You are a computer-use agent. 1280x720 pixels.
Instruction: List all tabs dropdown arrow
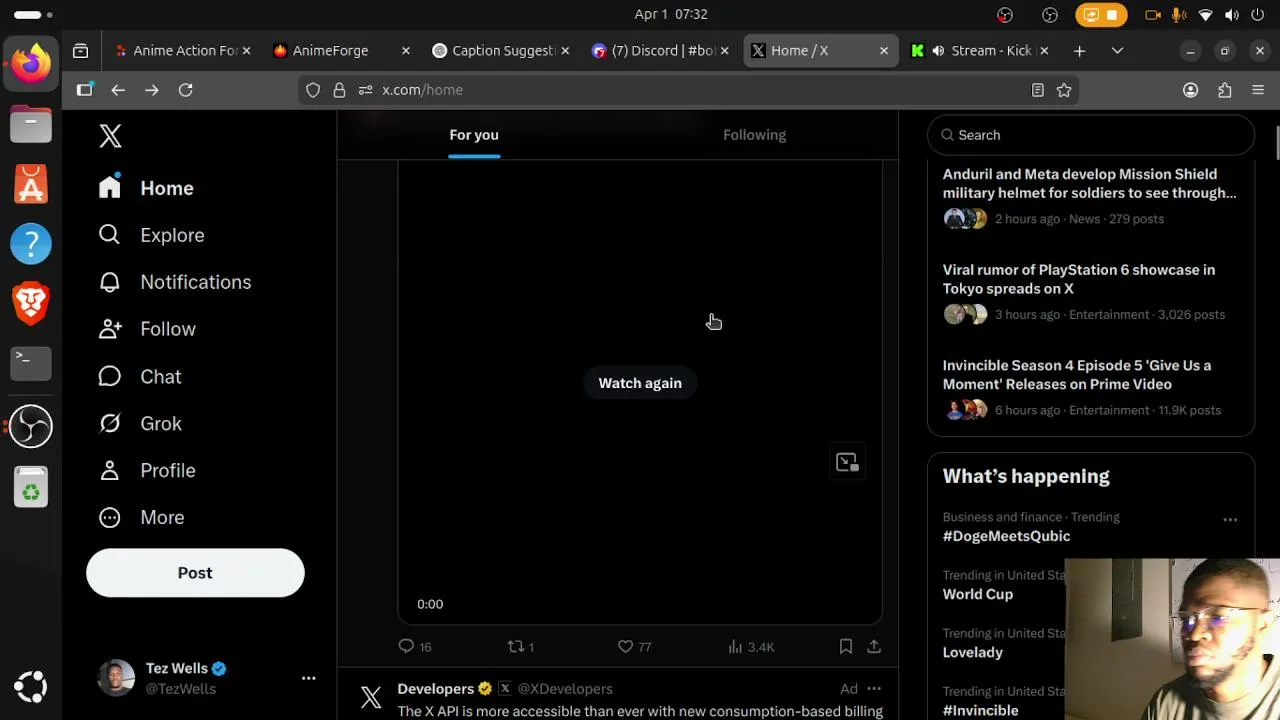click(x=1117, y=50)
